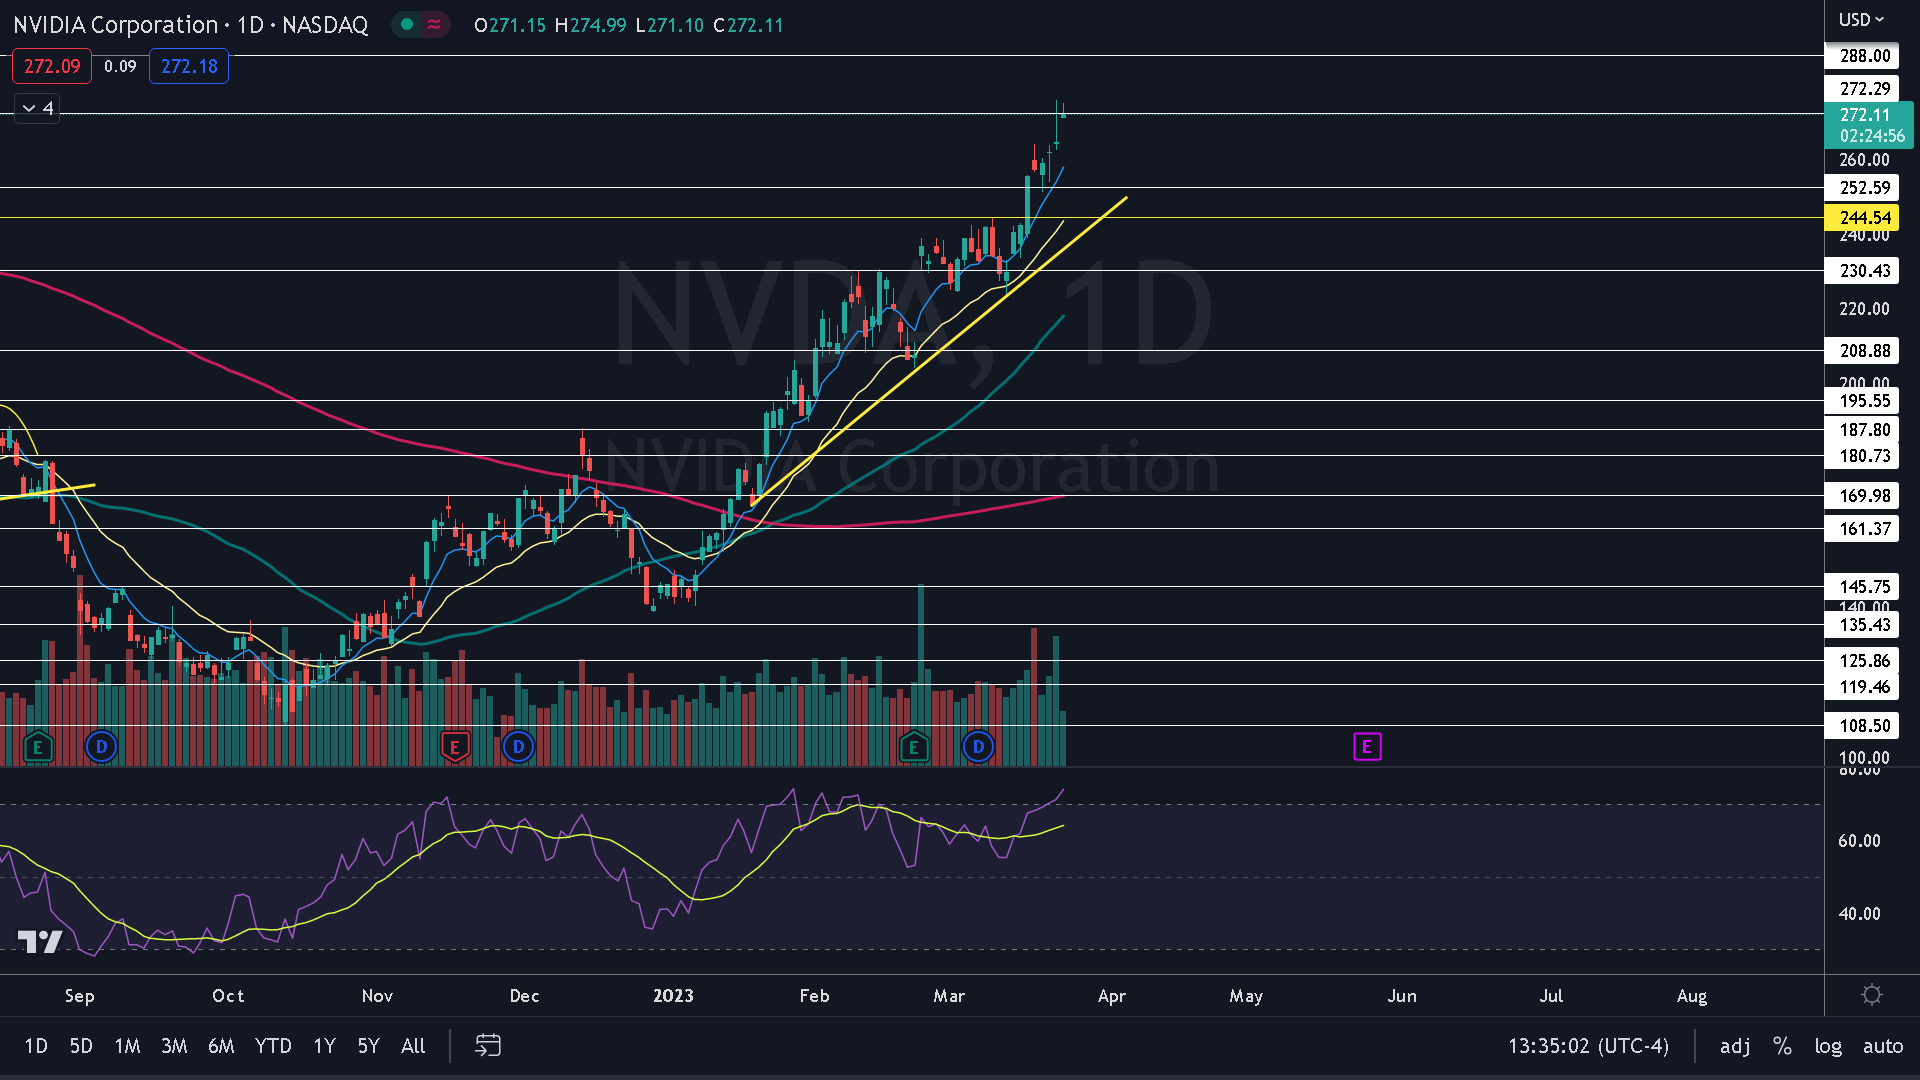Image resolution: width=1920 pixels, height=1080 pixels.
Task: Toggle adj dividend adjustment
Action: (x=1735, y=1046)
